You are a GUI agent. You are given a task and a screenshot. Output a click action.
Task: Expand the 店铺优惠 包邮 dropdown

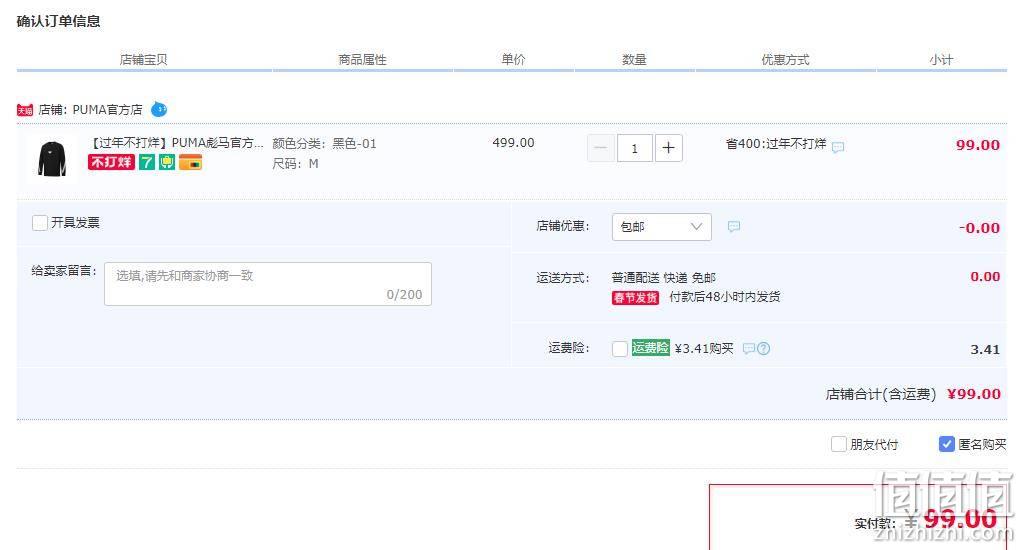(x=662, y=227)
